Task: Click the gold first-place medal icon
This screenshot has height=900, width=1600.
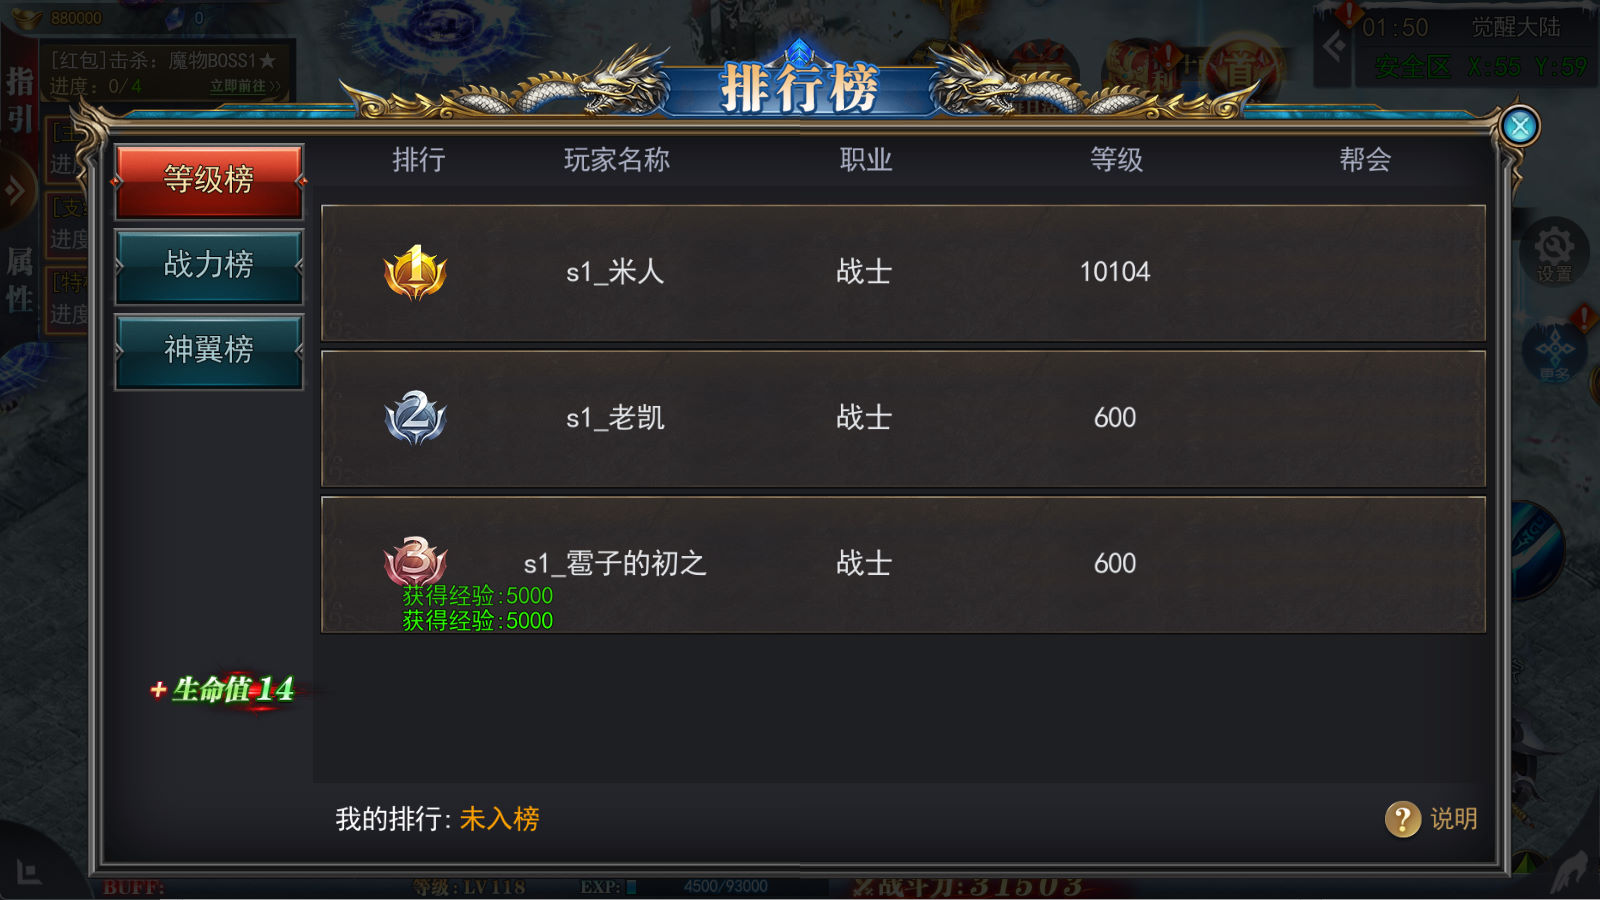Action: coord(415,272)
